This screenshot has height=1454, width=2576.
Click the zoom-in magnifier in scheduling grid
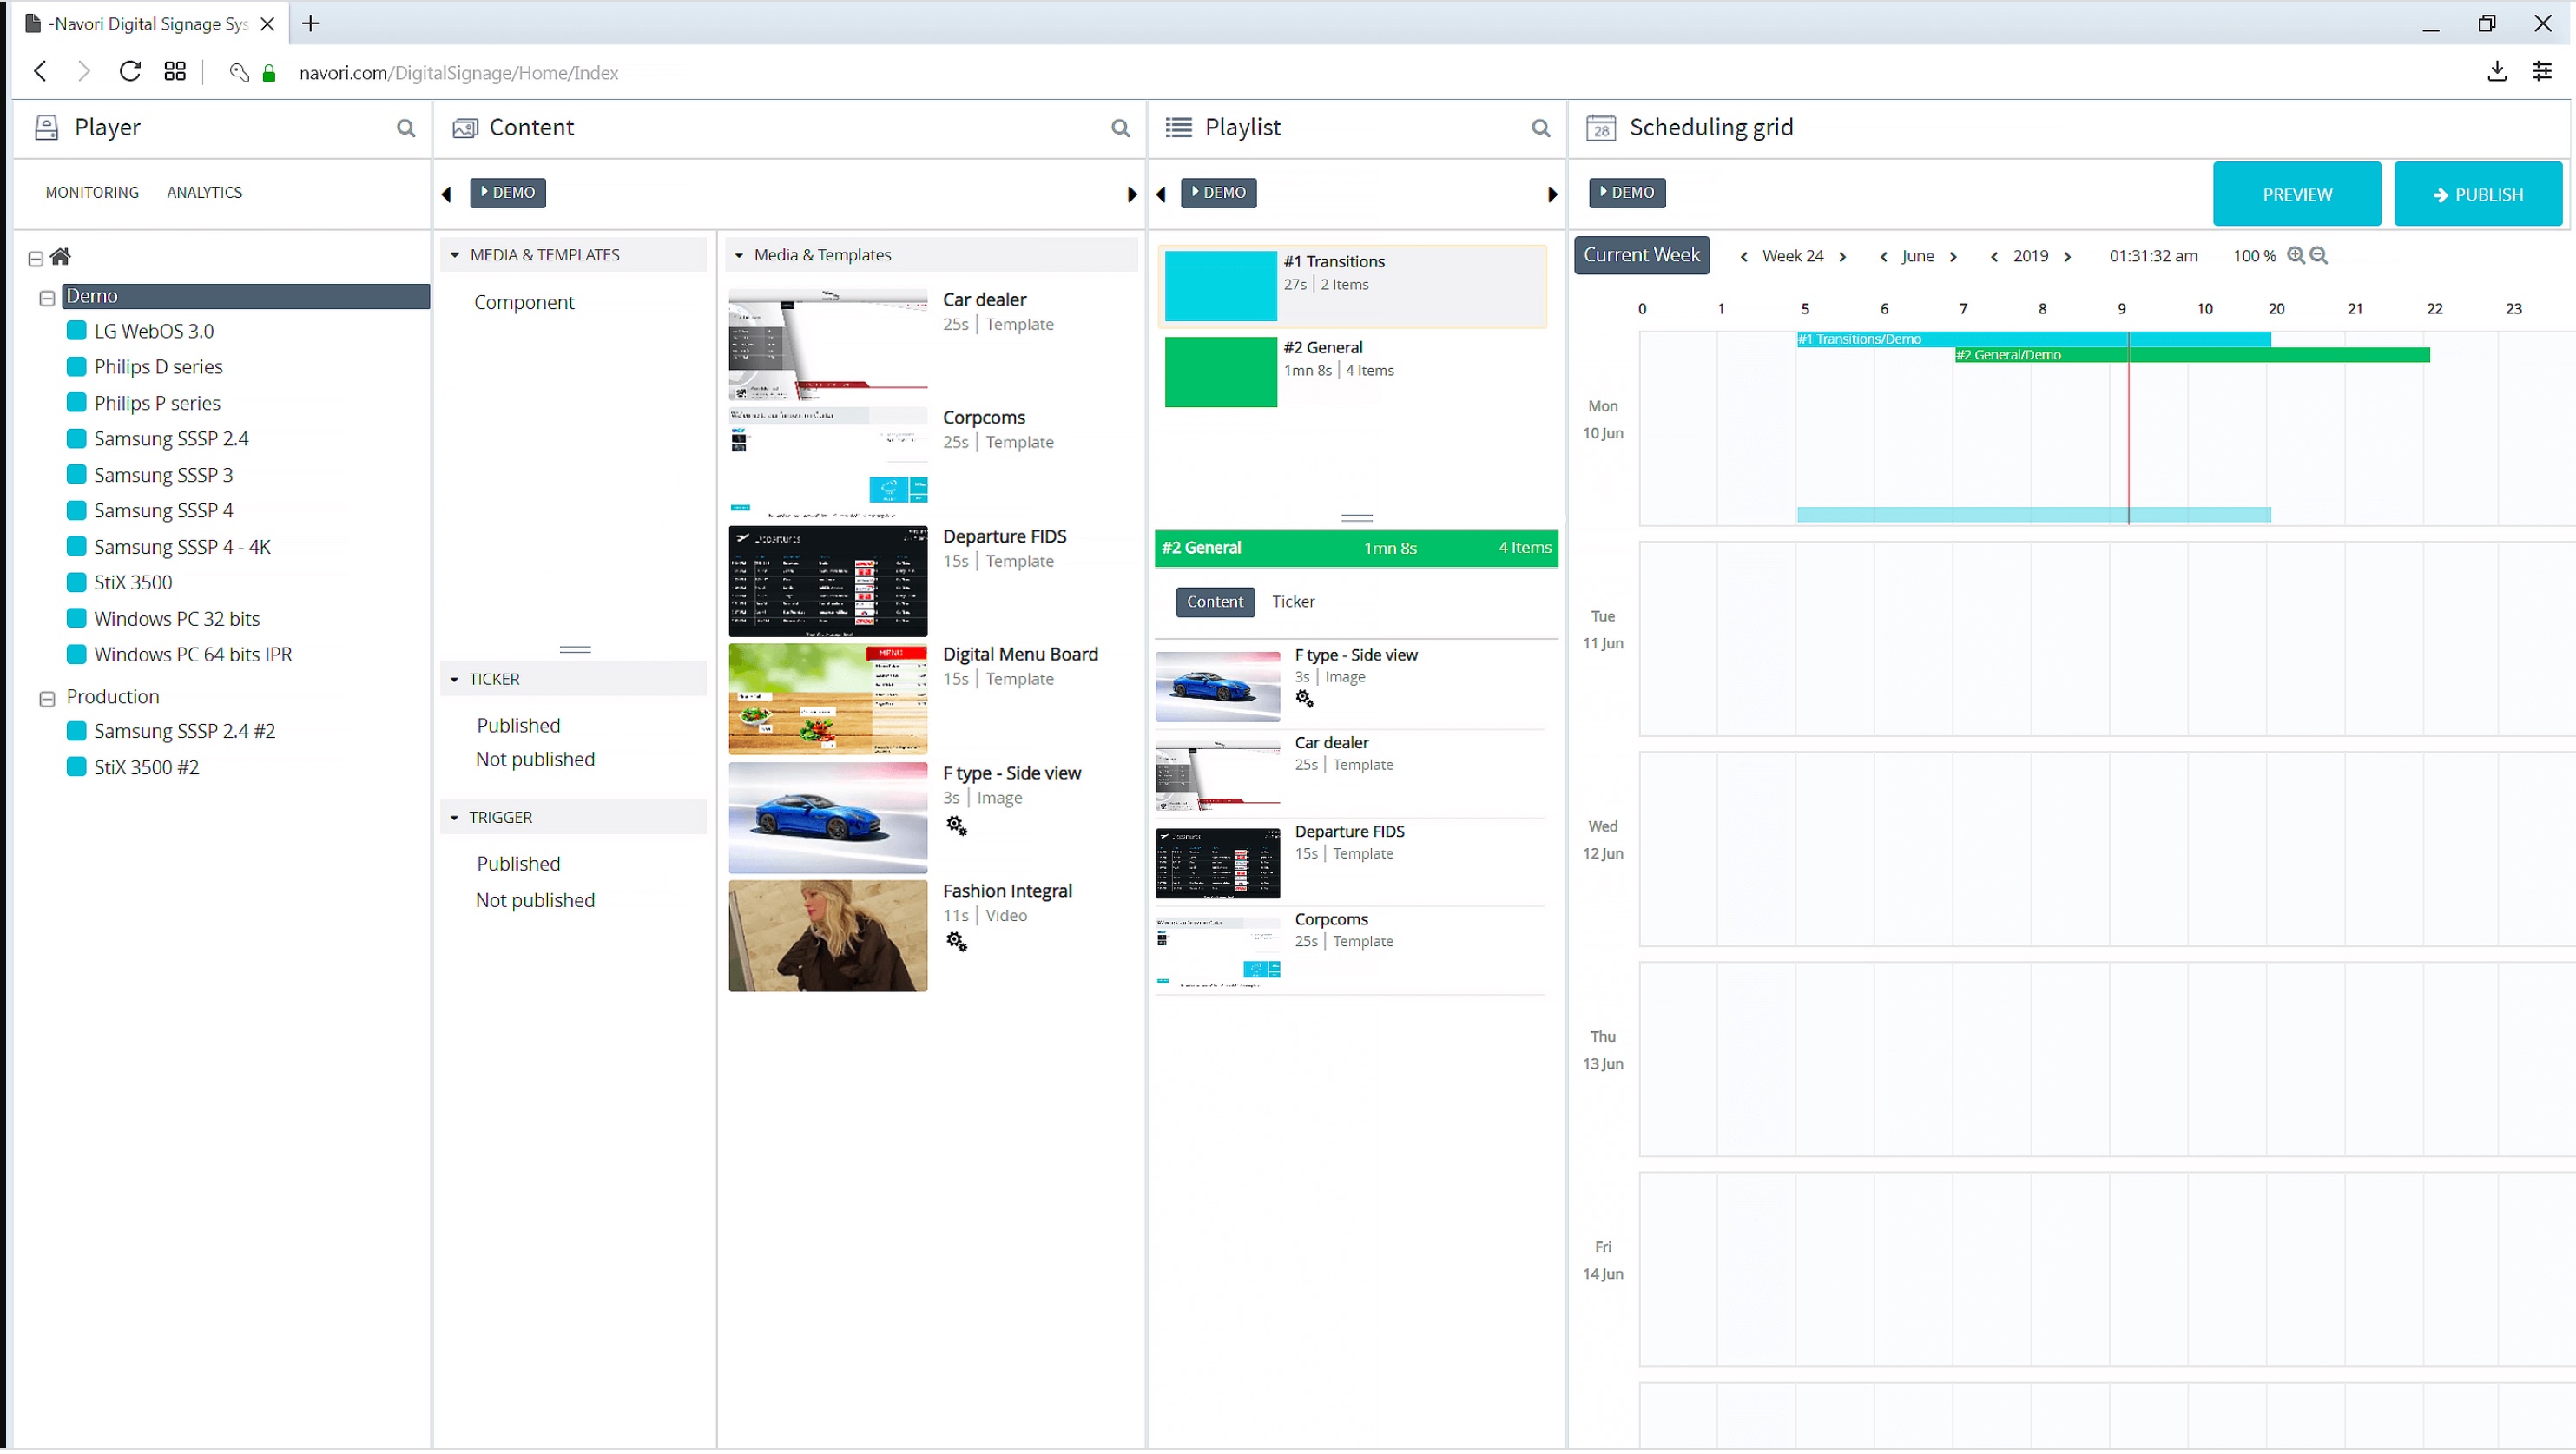click(2296, 256)
